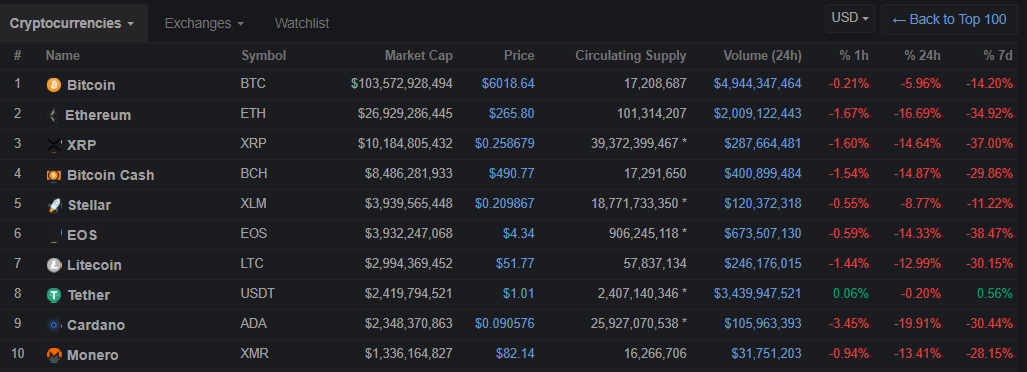The image size is (1027, 372).
Task: Expand the Exchanges dropdown
Action: (x=204, y=24)
